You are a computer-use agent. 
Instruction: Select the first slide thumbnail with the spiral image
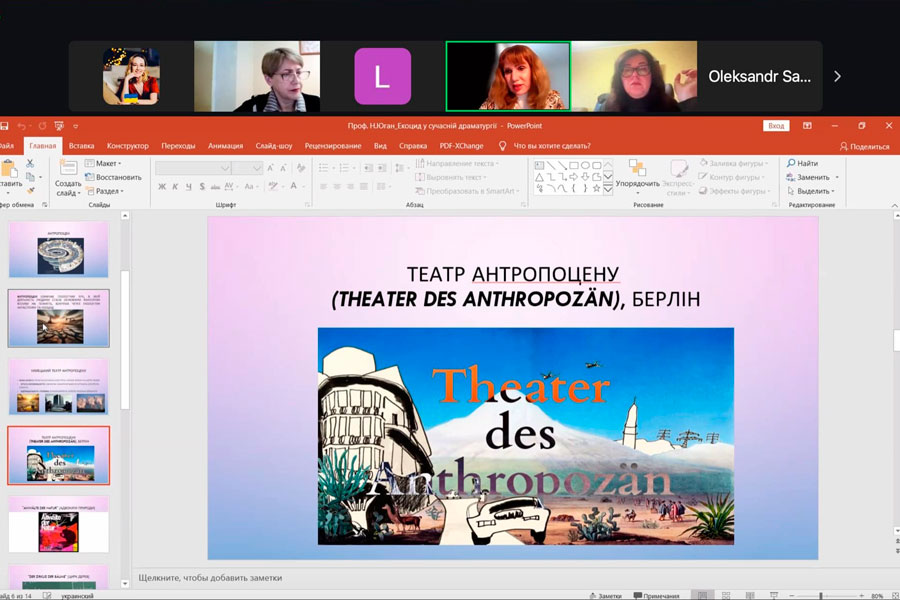[x=58, y=250]
